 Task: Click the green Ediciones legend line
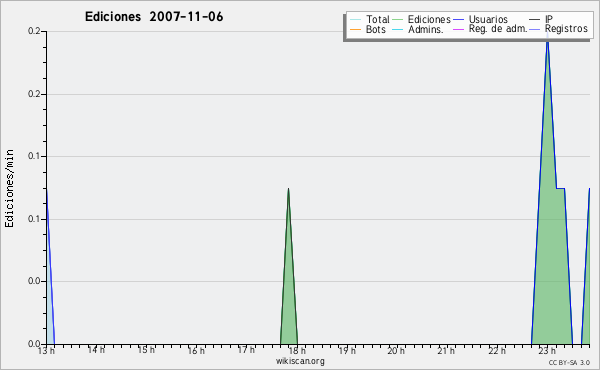[x=398, y=20]
